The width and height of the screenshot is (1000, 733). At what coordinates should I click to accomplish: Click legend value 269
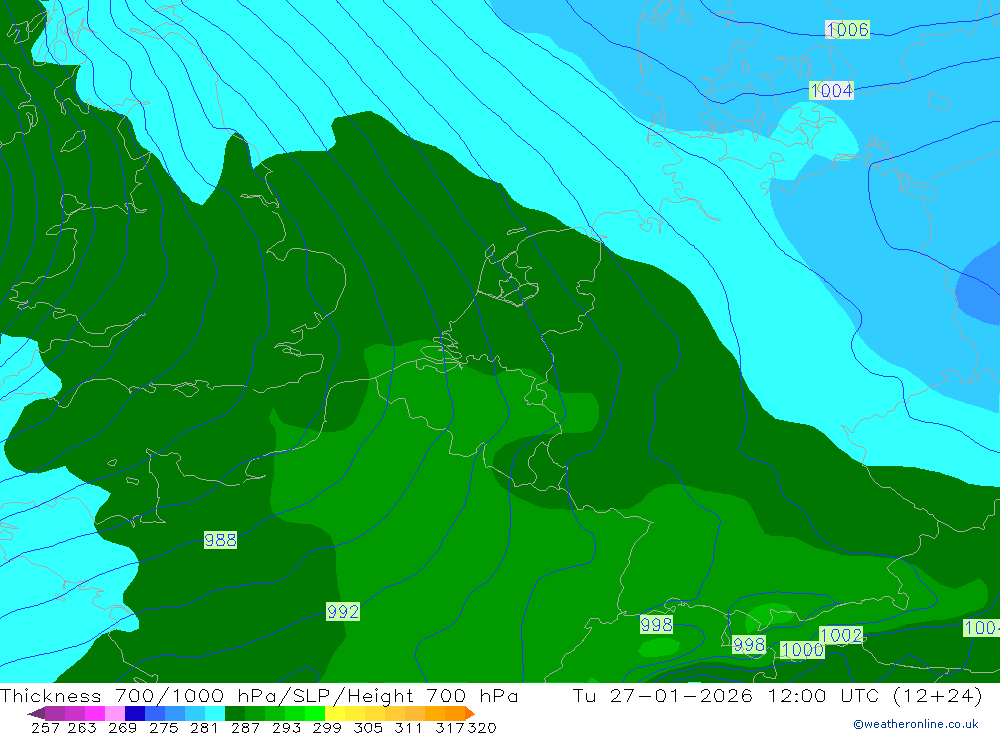point(122,727)
